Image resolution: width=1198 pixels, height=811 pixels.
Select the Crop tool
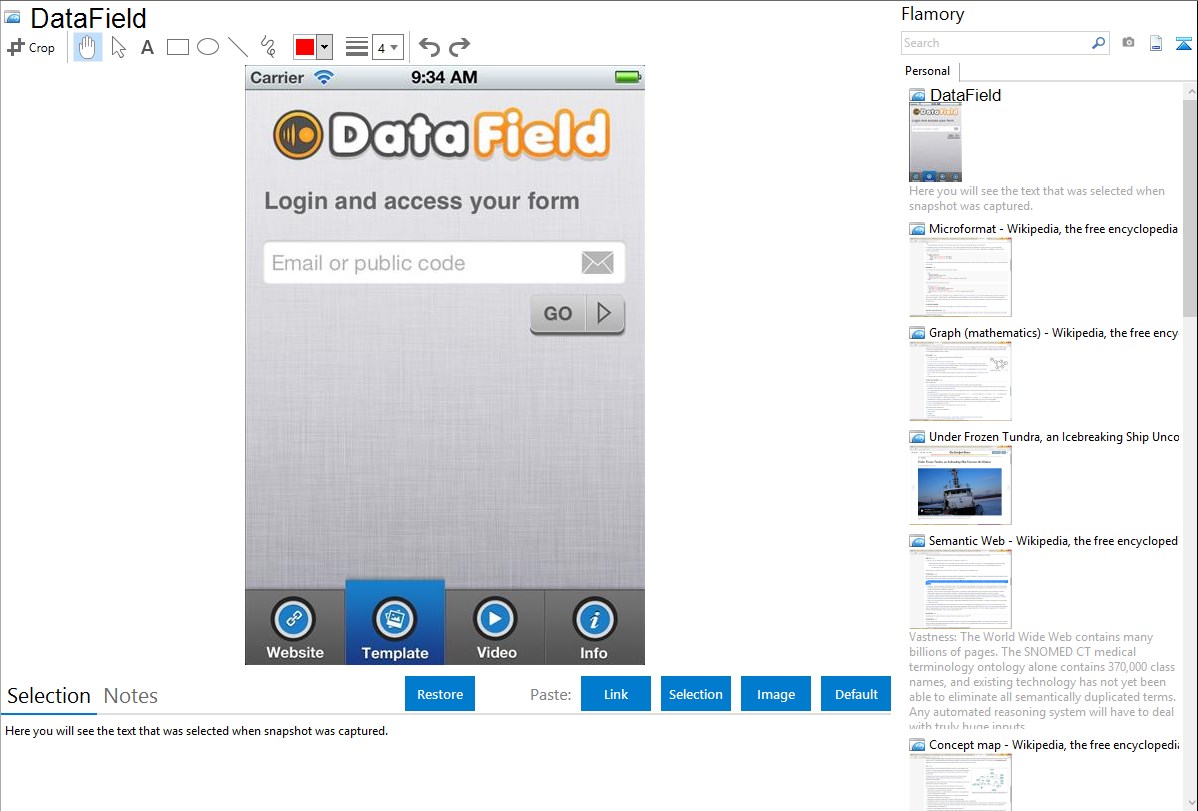click(31, 47)
